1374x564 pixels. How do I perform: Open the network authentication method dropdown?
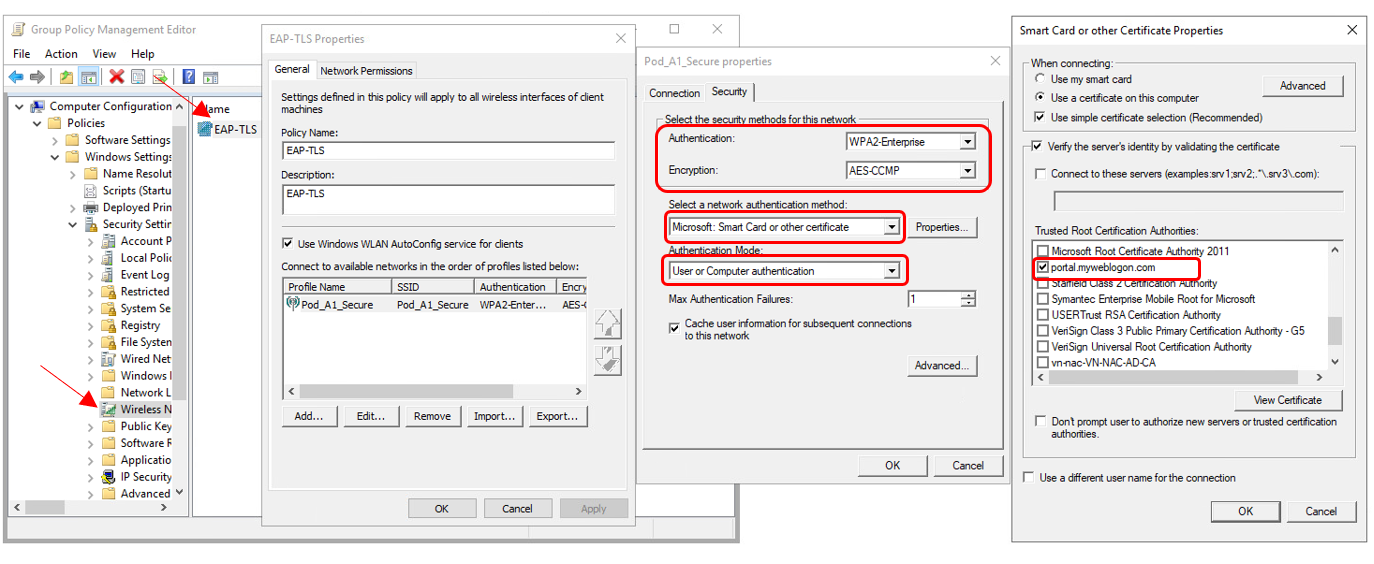click(891, 227)
